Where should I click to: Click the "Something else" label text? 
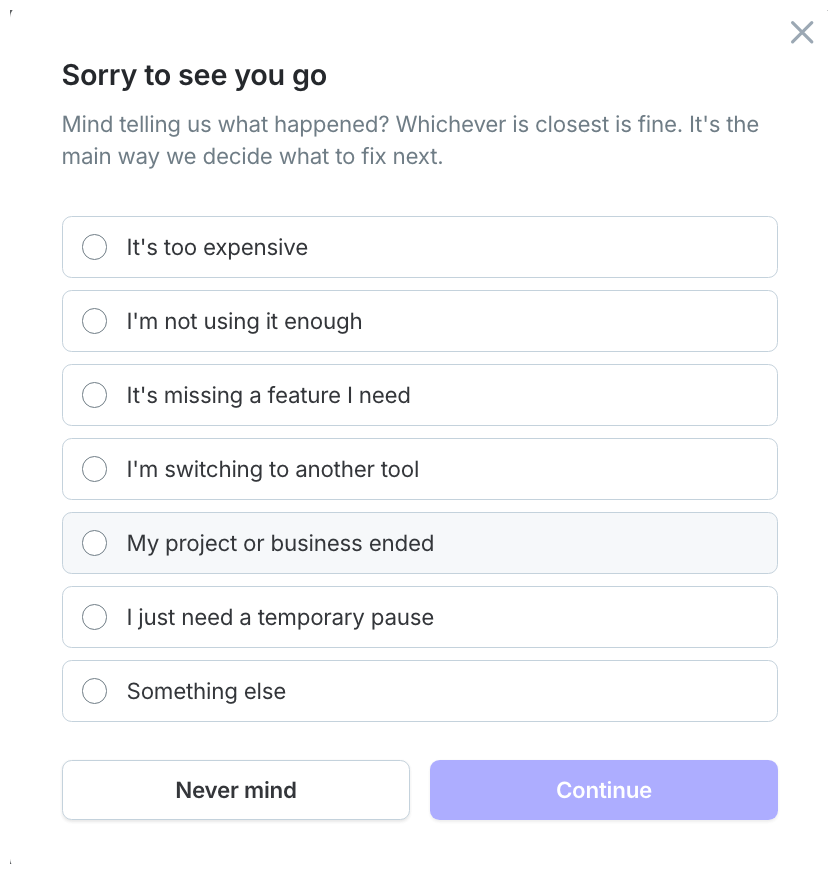206,691
